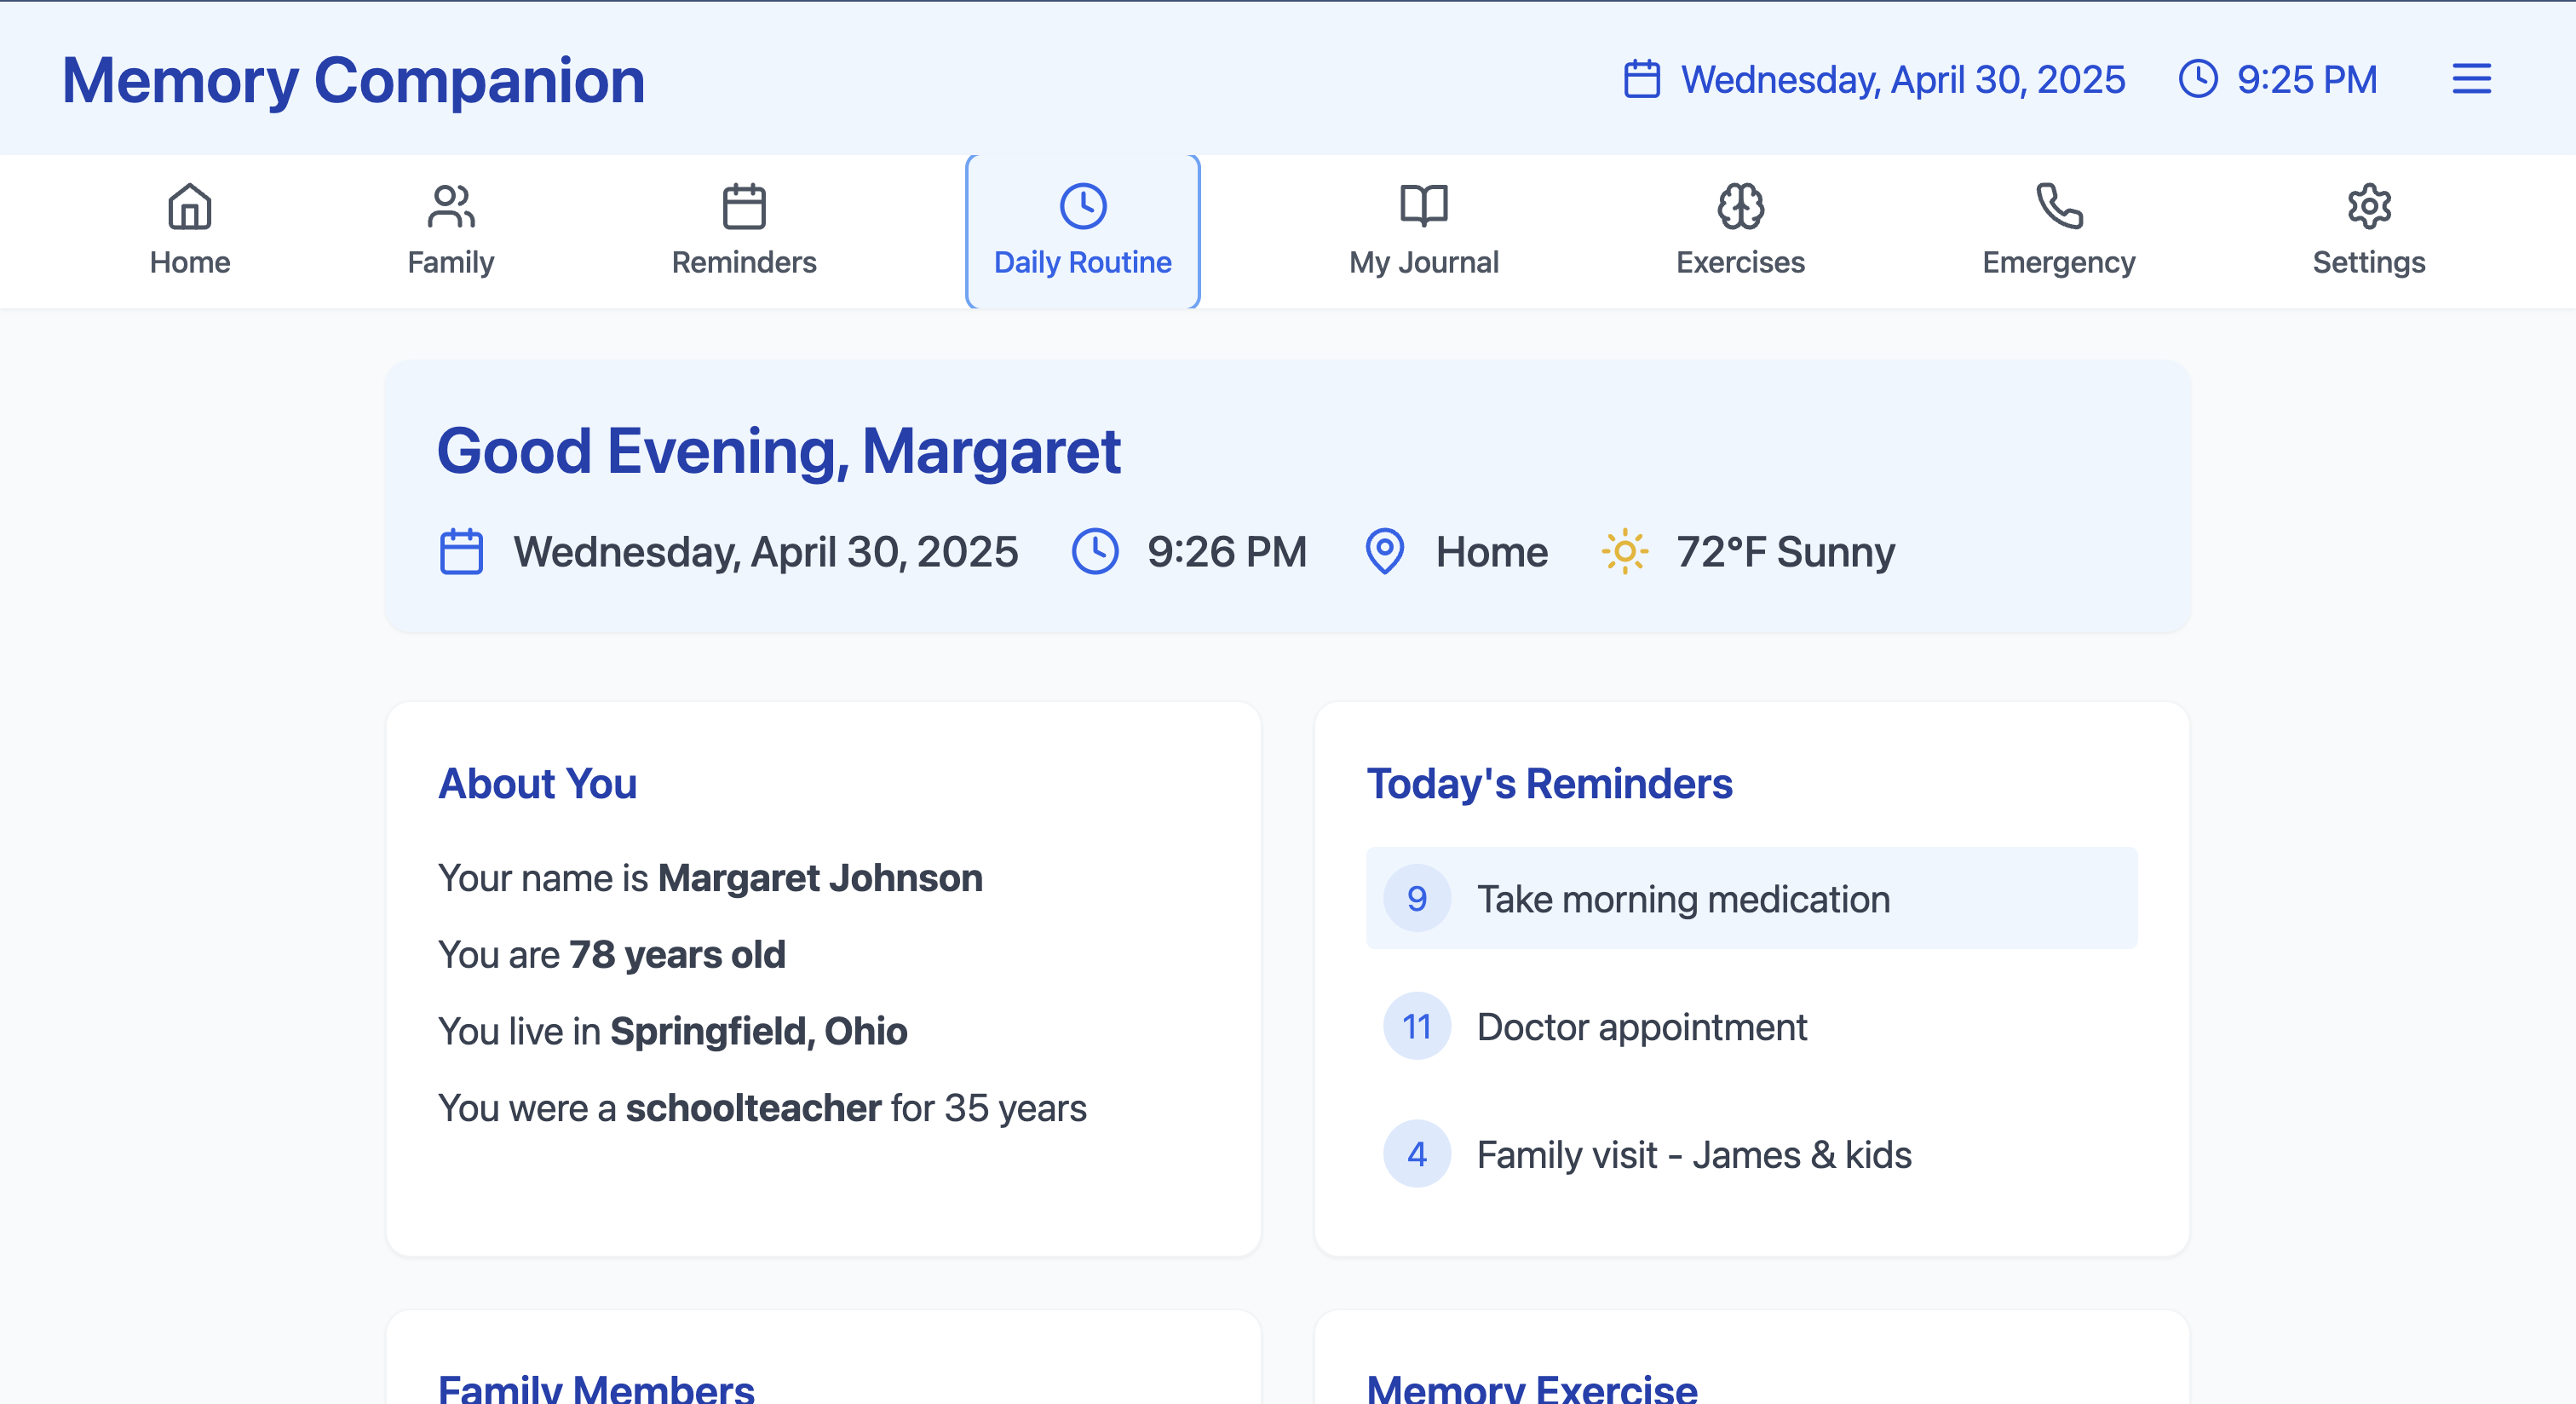Click Family visit - James & kids reminder

tap(1694, 1155)
